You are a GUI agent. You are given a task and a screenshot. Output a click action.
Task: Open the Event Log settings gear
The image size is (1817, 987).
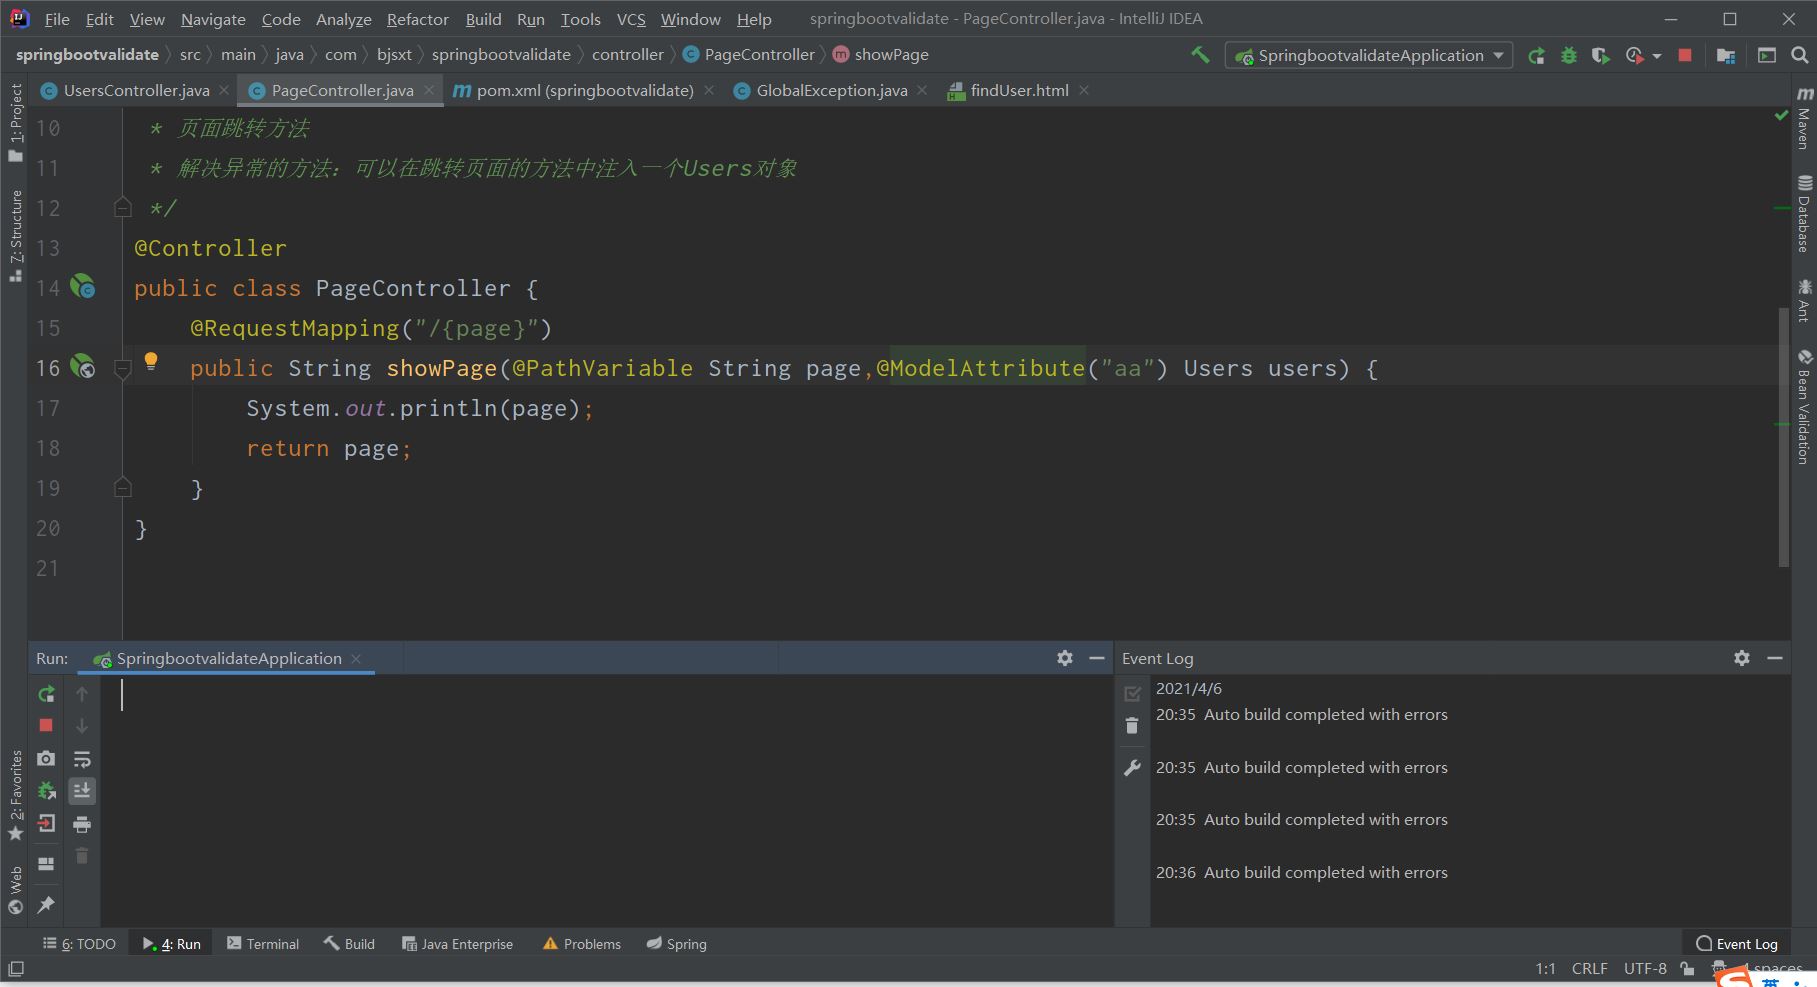coord(1742,658)
